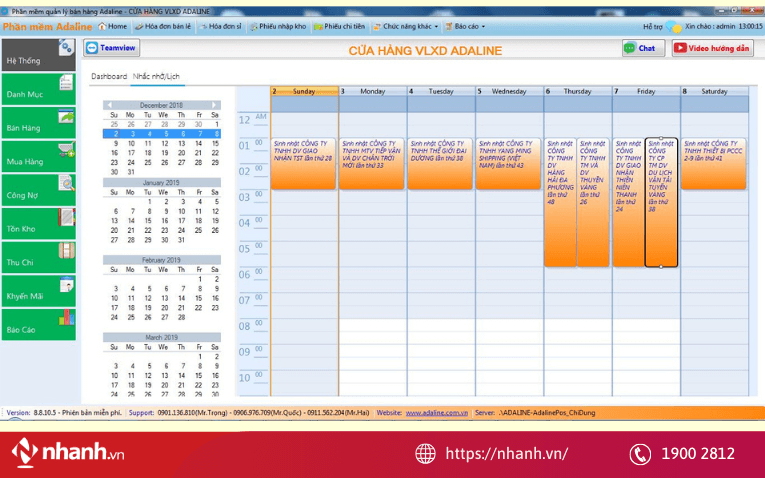
Task: Open THIÊN NIÊN THANH event on Friday
Action: click(x=628, y=202)
